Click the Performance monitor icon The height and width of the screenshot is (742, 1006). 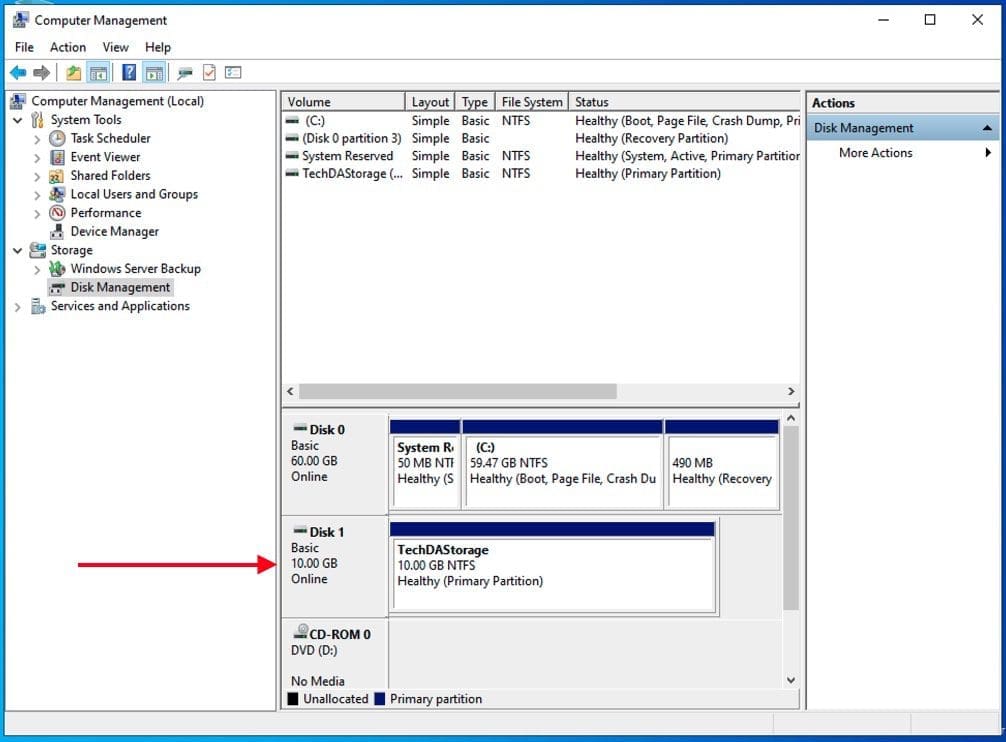pos(57,213)
